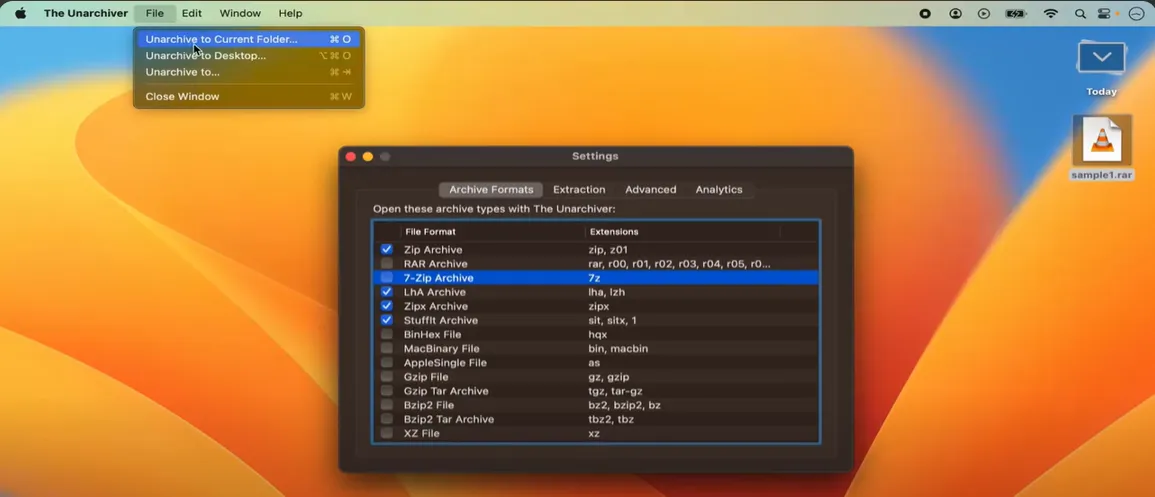Open Control Center
The width and height of the screenshot is (1155, 497).
(x=1103, y=13)
